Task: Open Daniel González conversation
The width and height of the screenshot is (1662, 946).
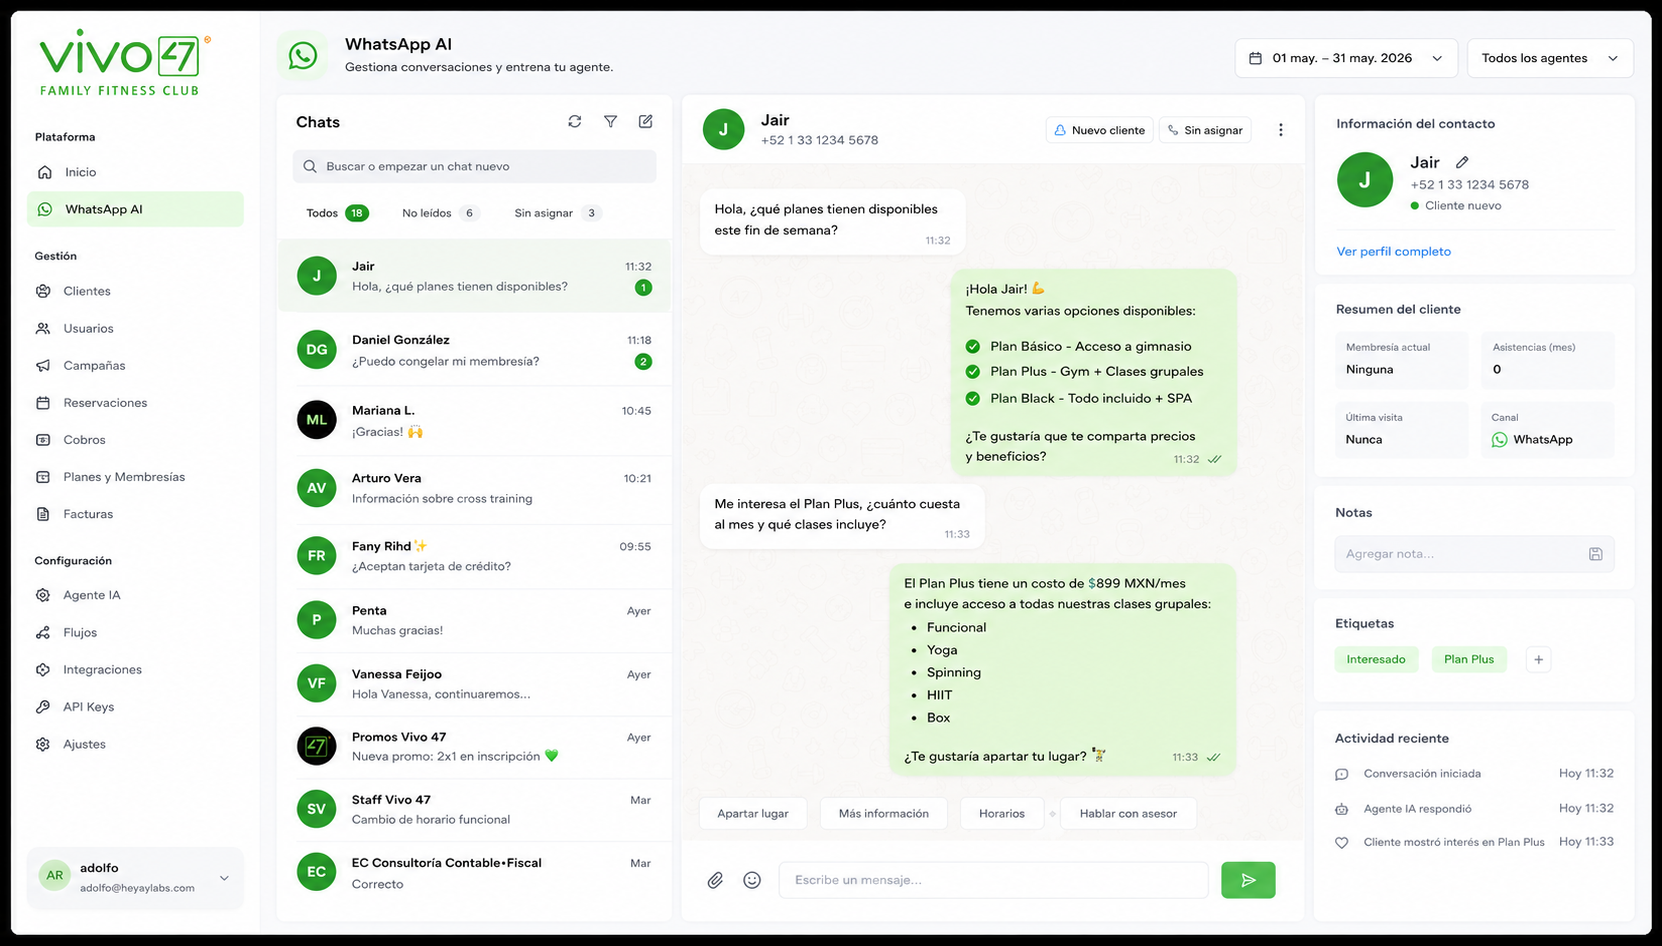Action: click(x=474, y=350)
